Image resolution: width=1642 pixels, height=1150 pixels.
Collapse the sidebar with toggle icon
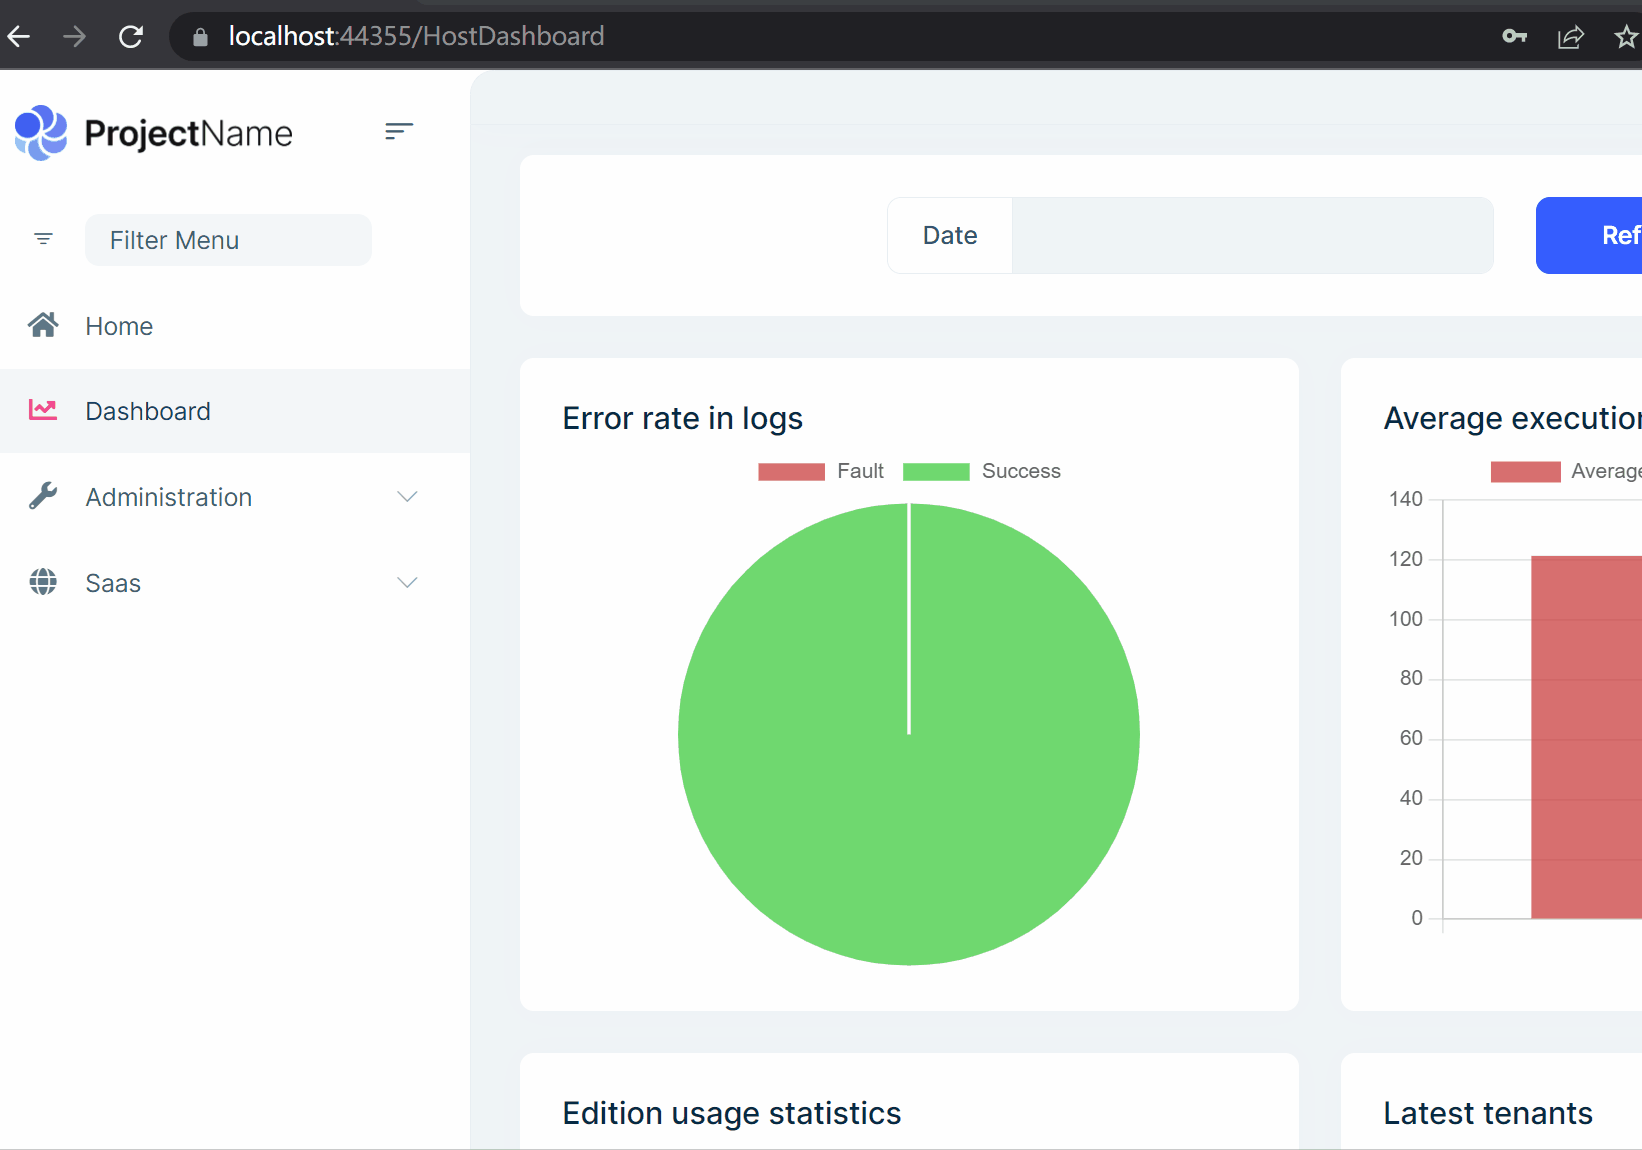point(399,131)
